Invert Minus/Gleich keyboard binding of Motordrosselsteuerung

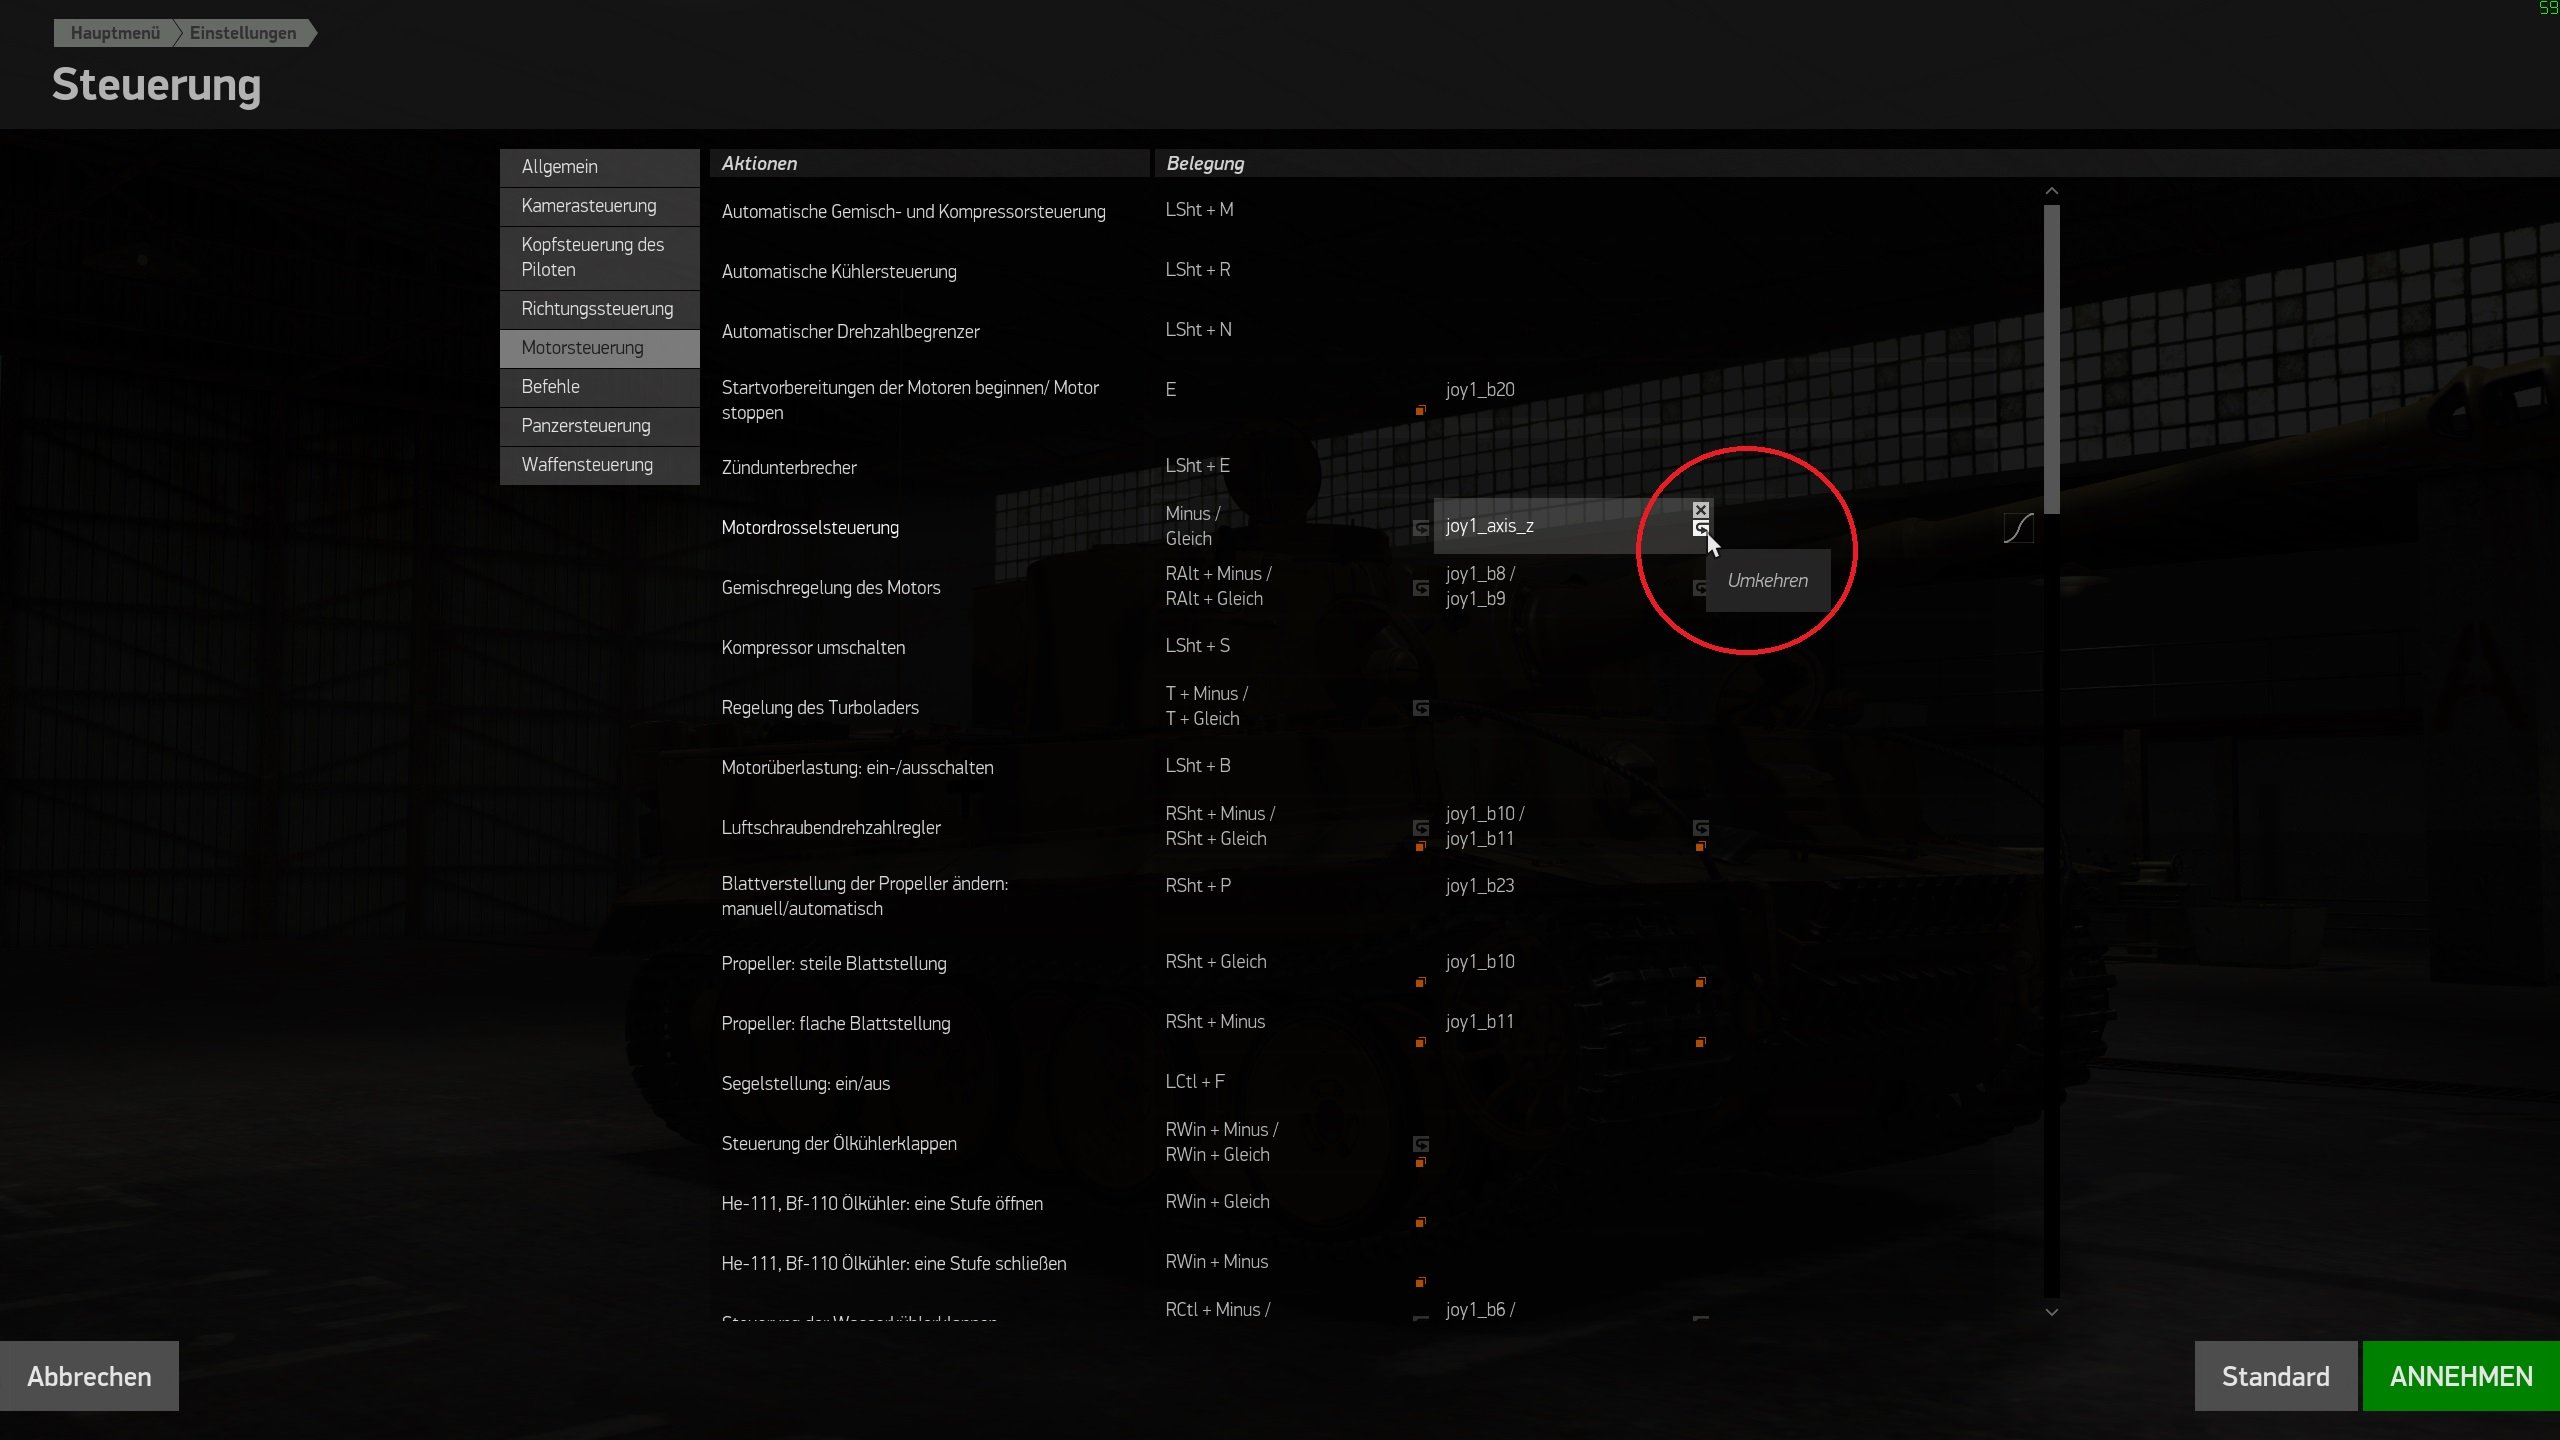click(1420, 528)
